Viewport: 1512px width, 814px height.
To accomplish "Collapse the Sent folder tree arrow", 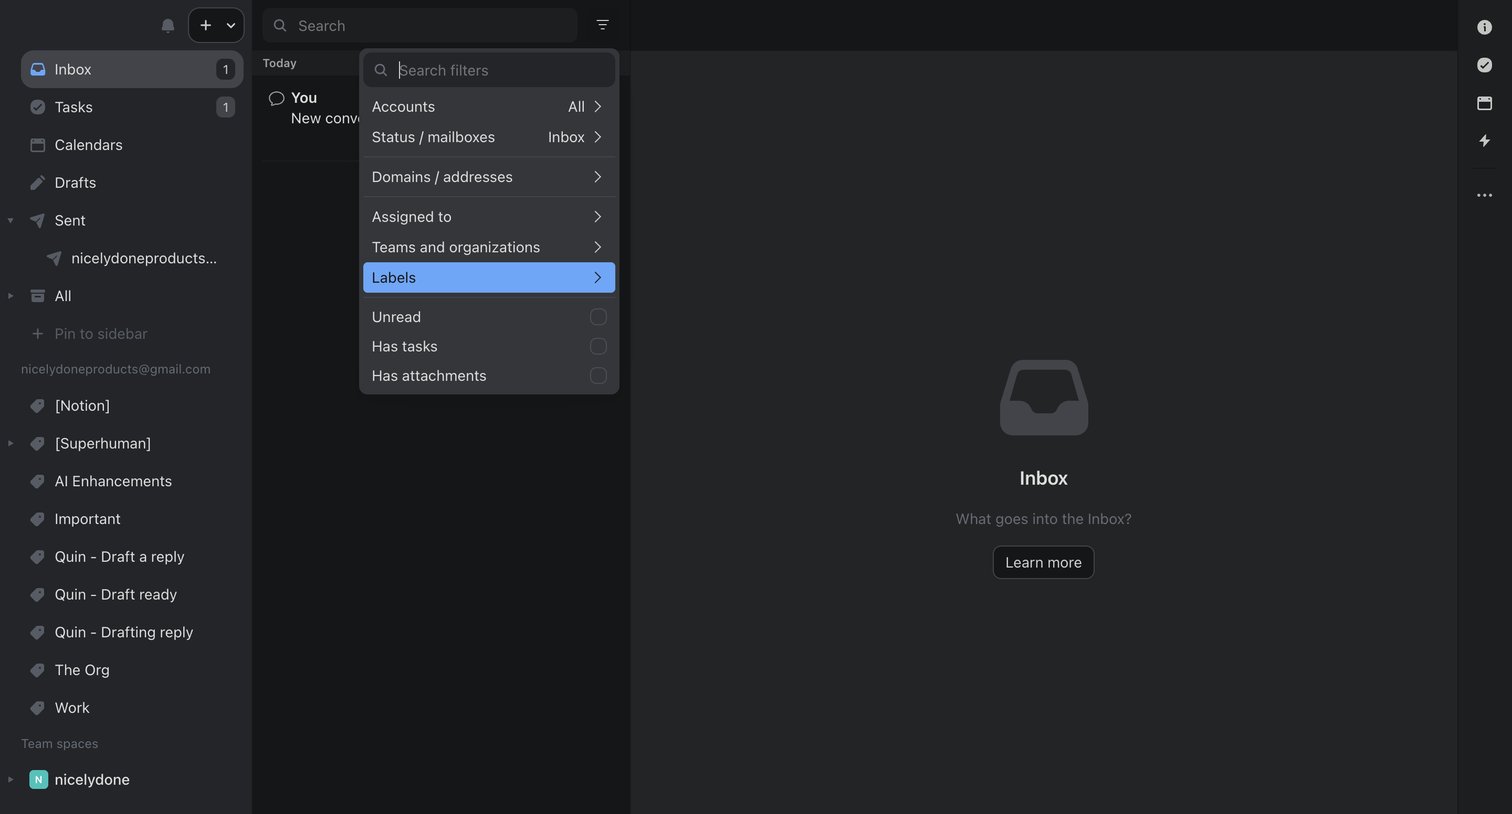I will (x=11, y=220).
